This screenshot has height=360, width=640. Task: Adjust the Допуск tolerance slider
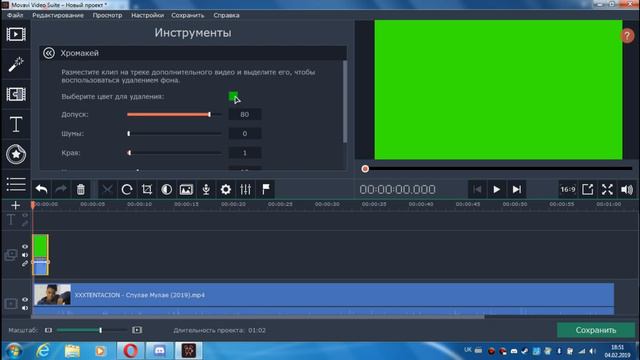tap(174, 115)
